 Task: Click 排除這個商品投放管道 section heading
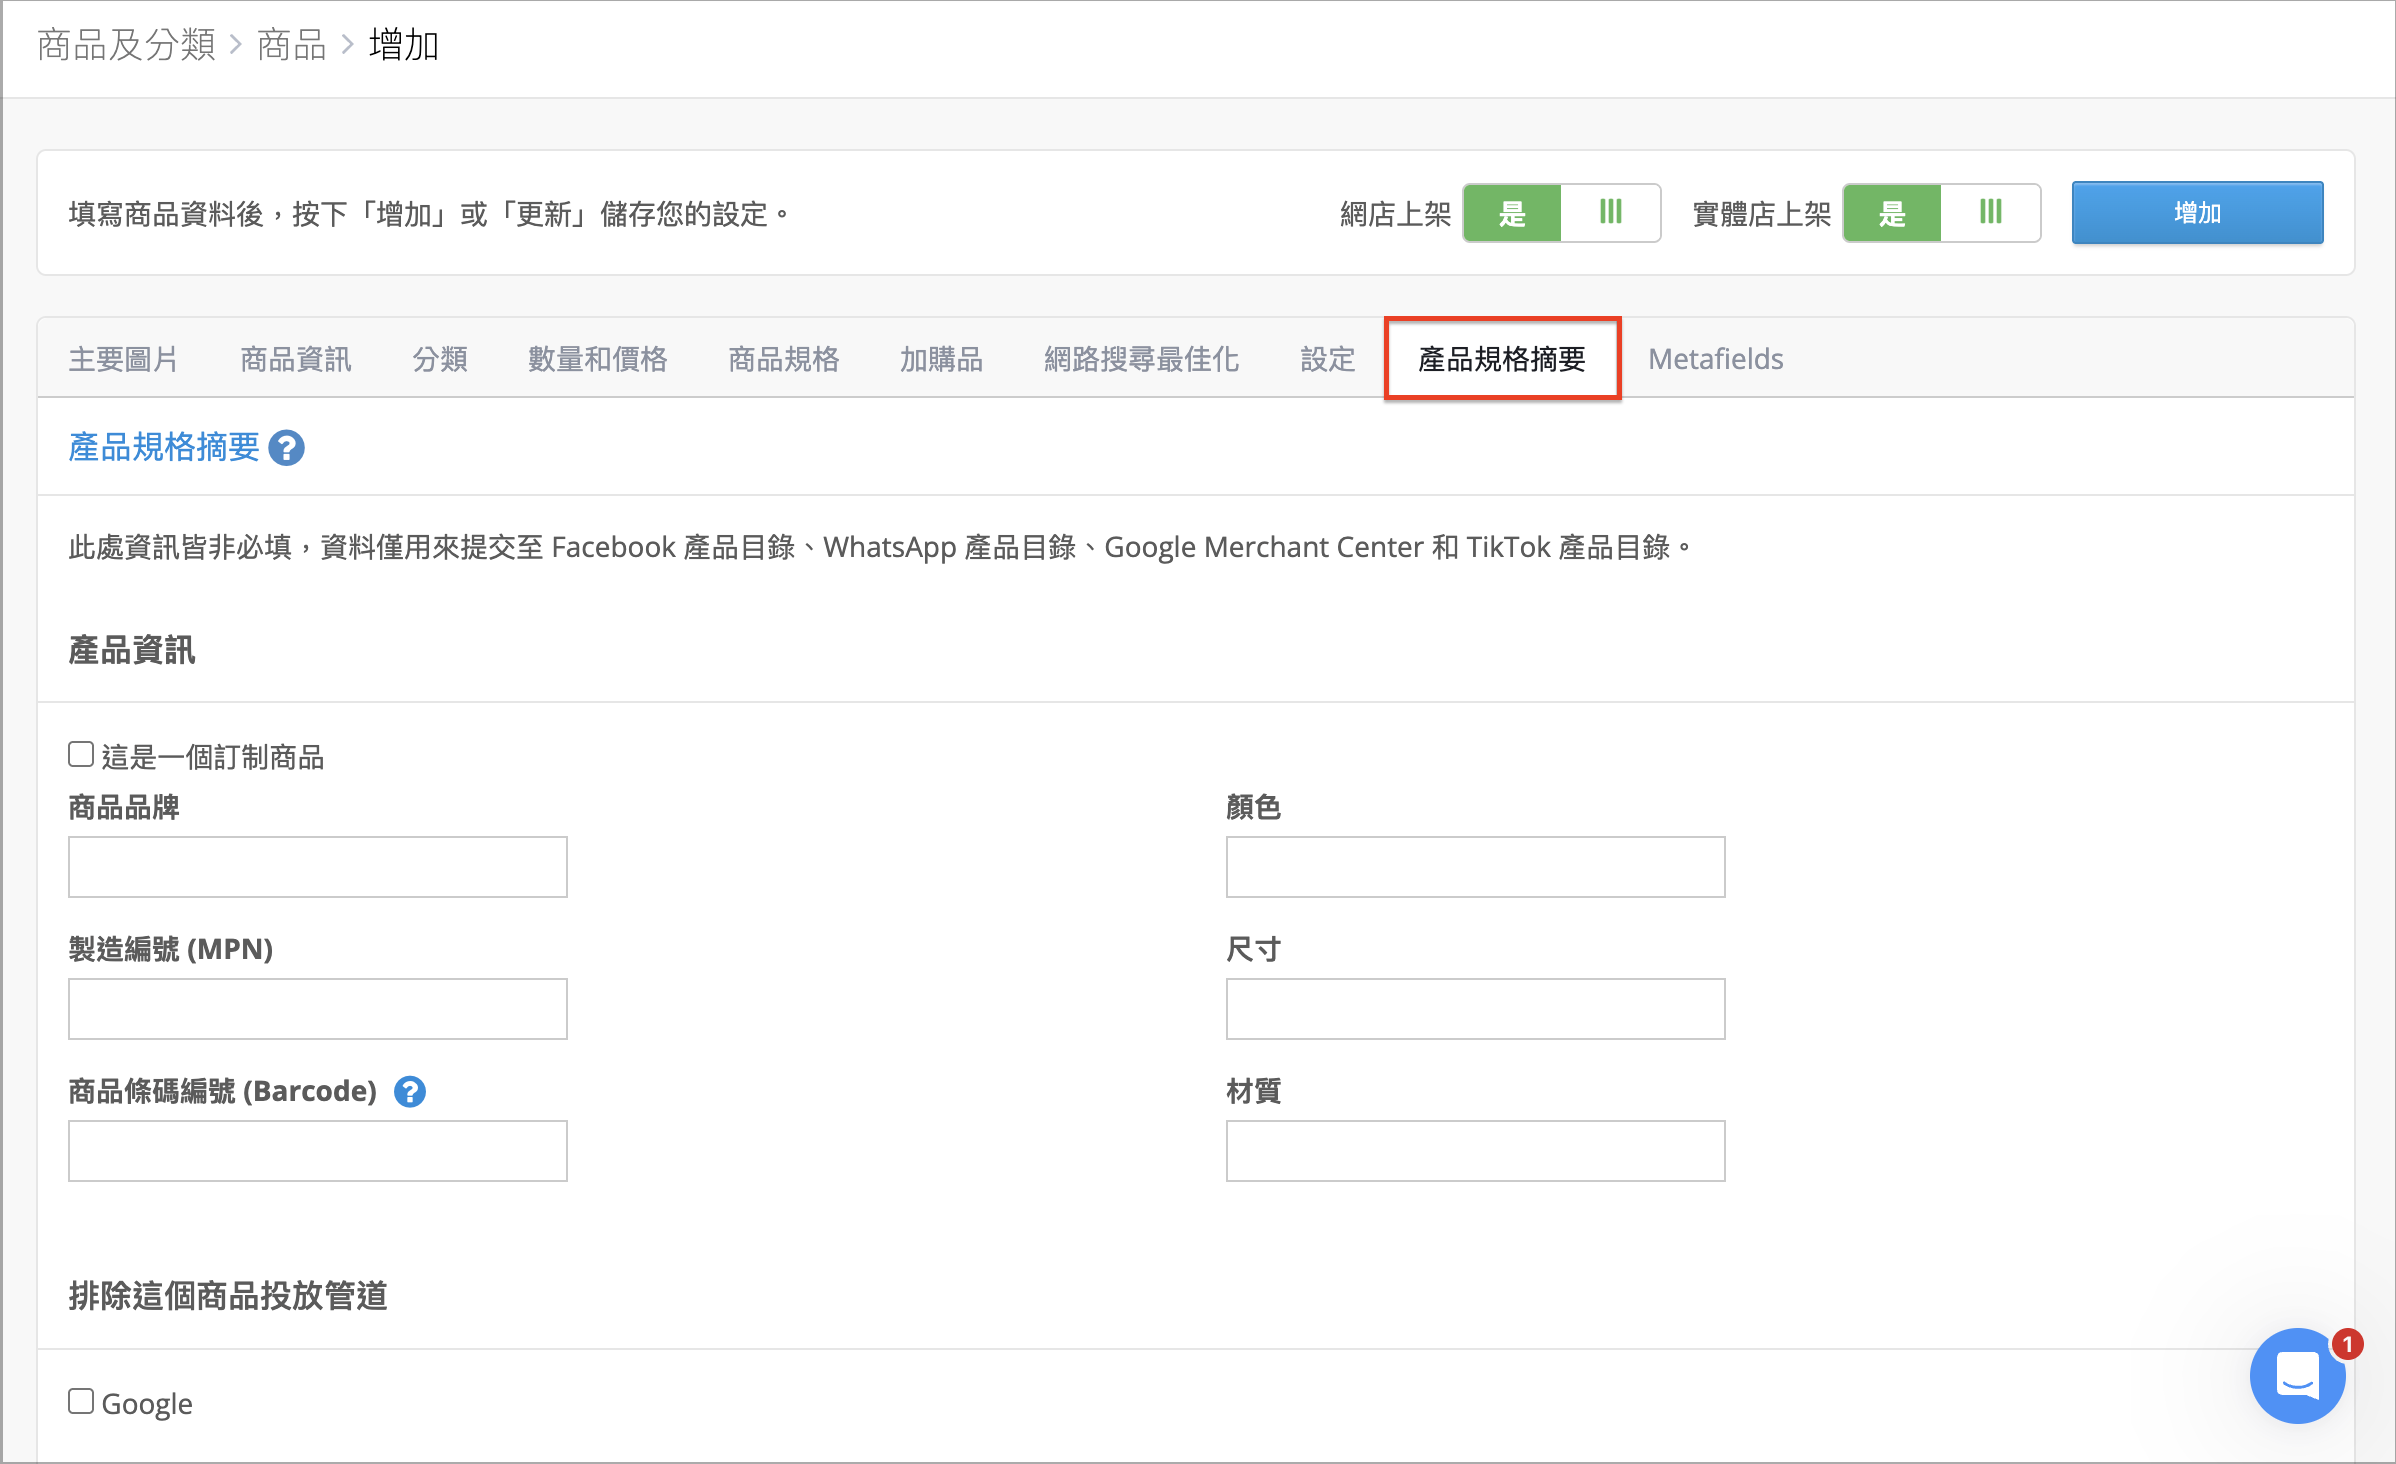tap(228, 1296)
